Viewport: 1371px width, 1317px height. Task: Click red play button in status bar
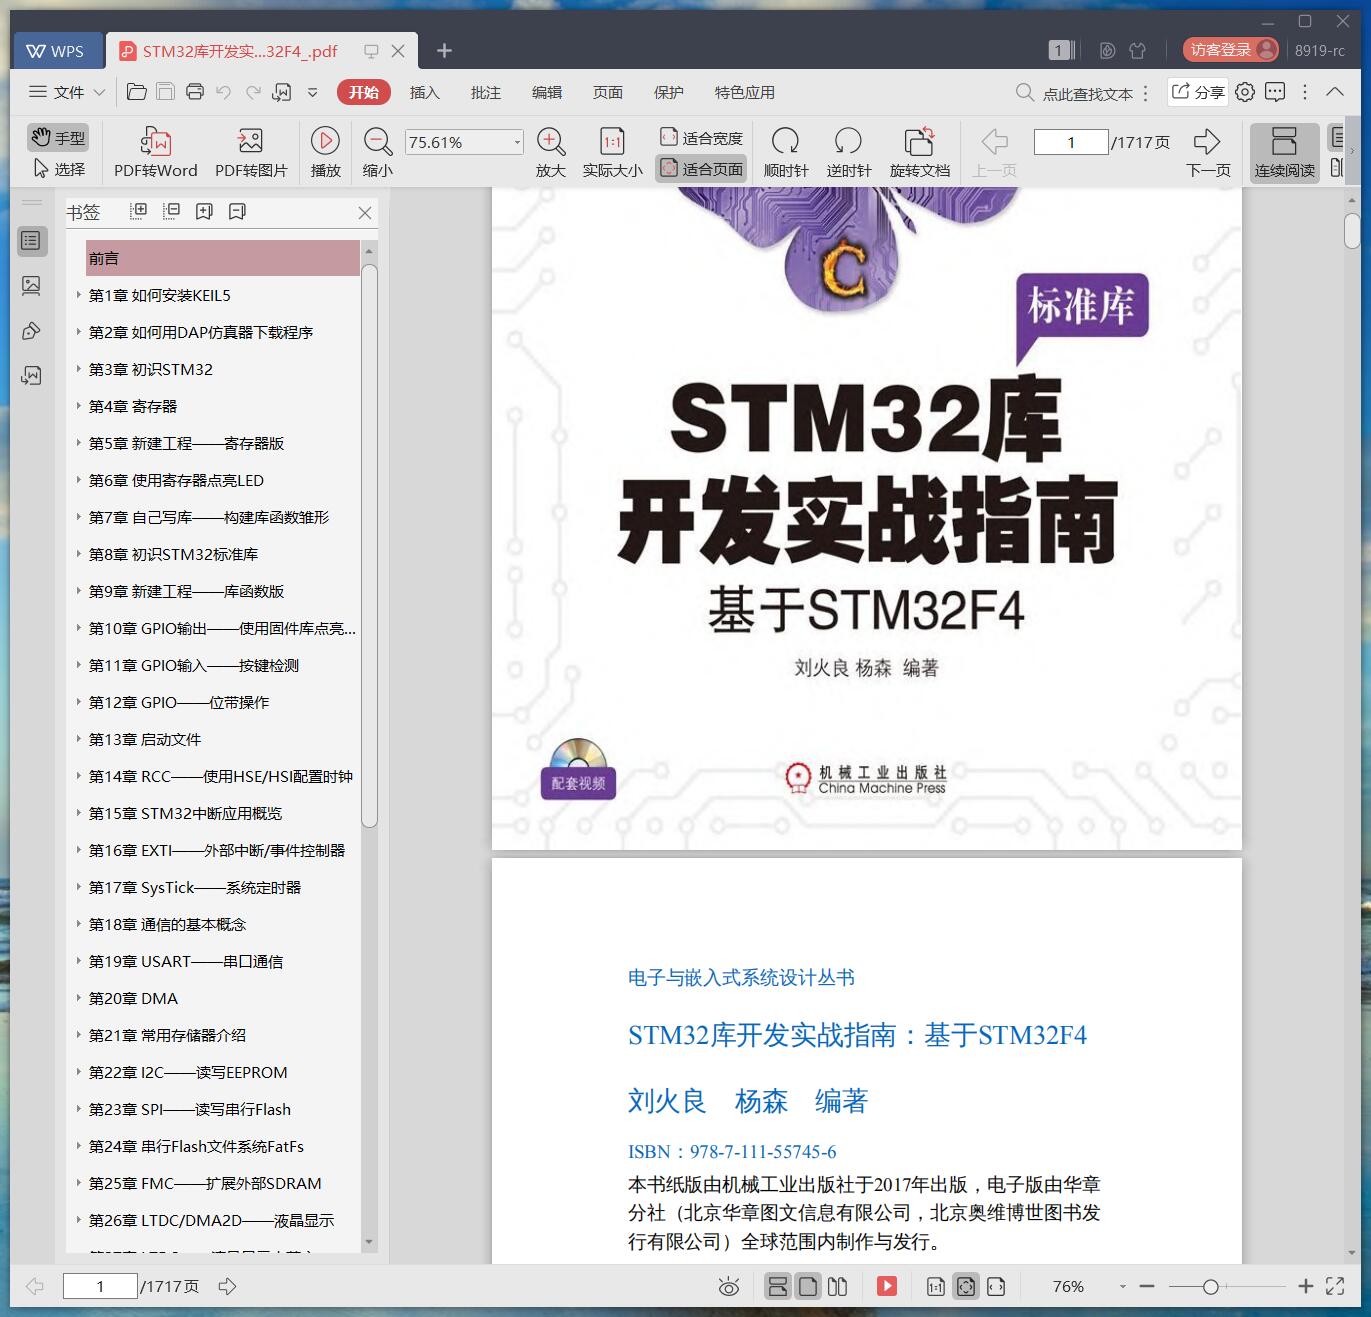coord(887,1287)
